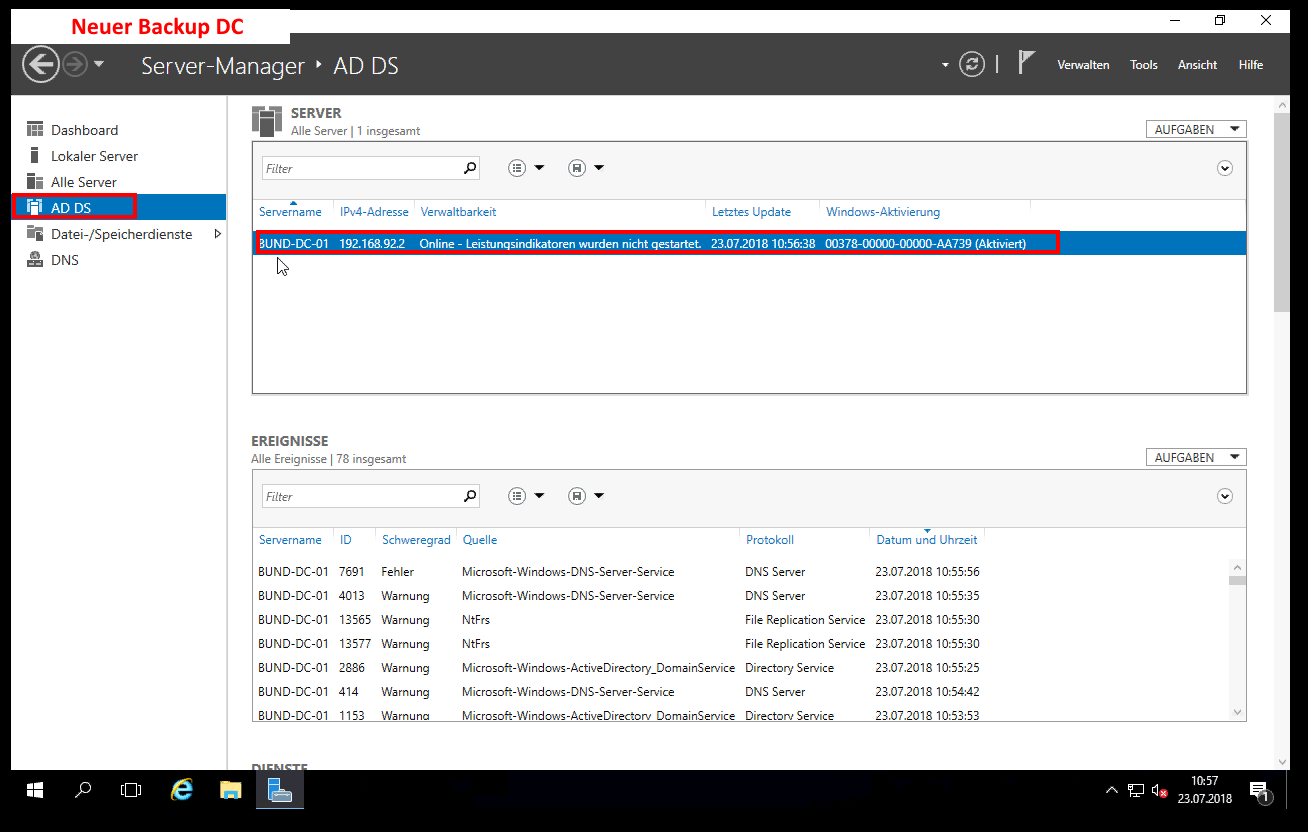Click search magnifier in the Server filter

[470, 168]
